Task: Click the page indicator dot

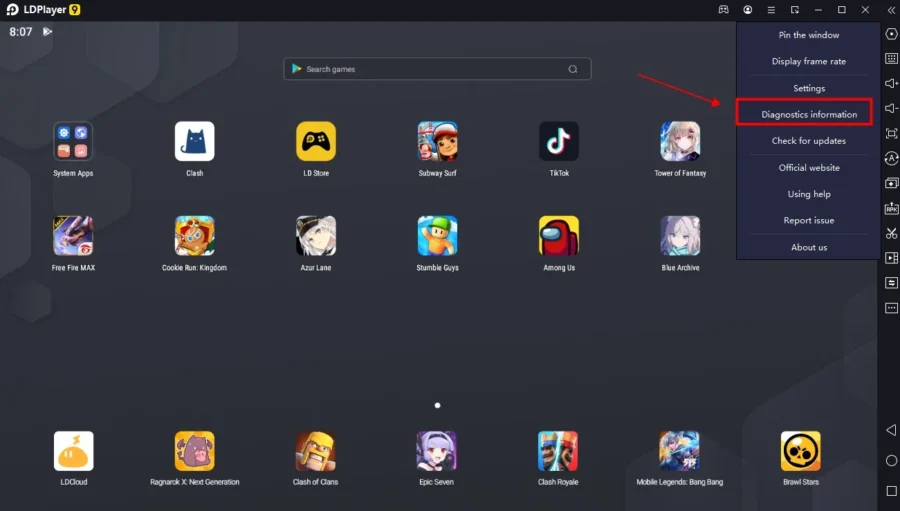Action: click(437, 405)
